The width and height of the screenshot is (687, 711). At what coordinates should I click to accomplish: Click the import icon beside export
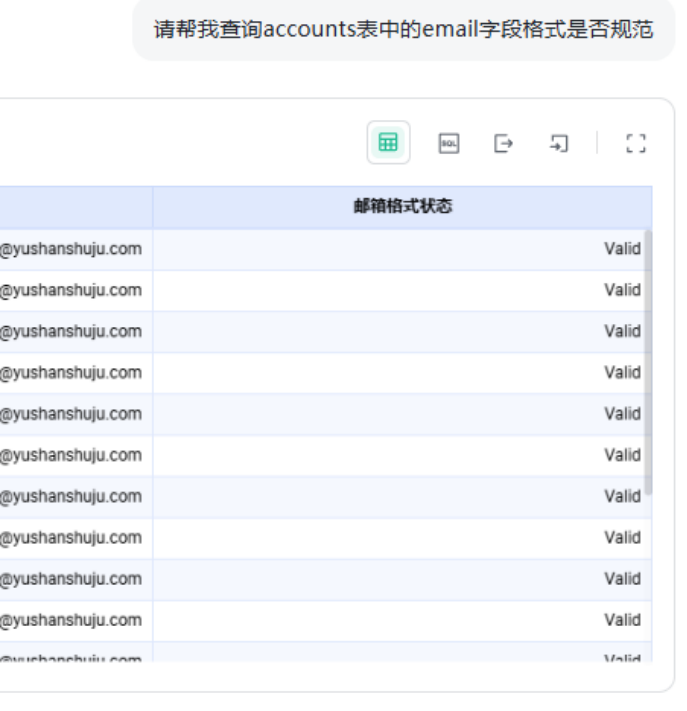(x=558, y=143)
